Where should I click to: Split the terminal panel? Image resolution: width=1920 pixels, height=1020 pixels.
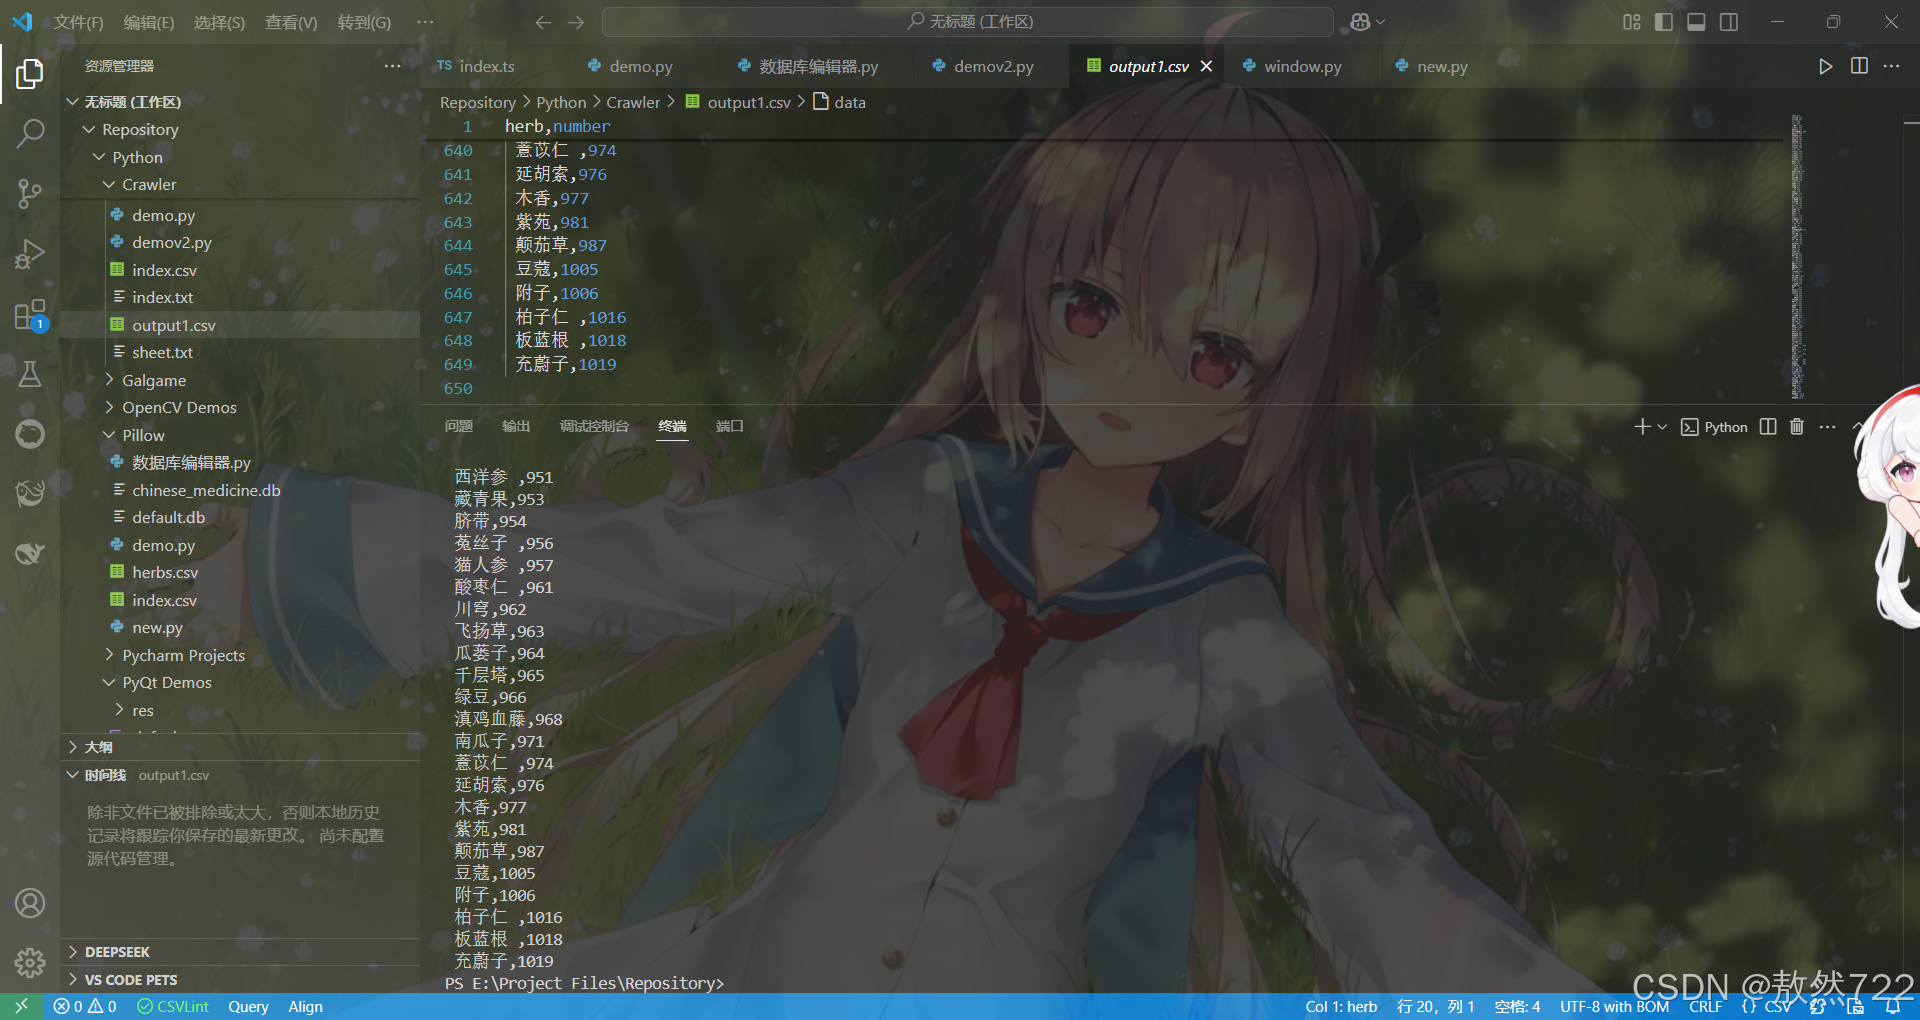(x=1768, y=427)
